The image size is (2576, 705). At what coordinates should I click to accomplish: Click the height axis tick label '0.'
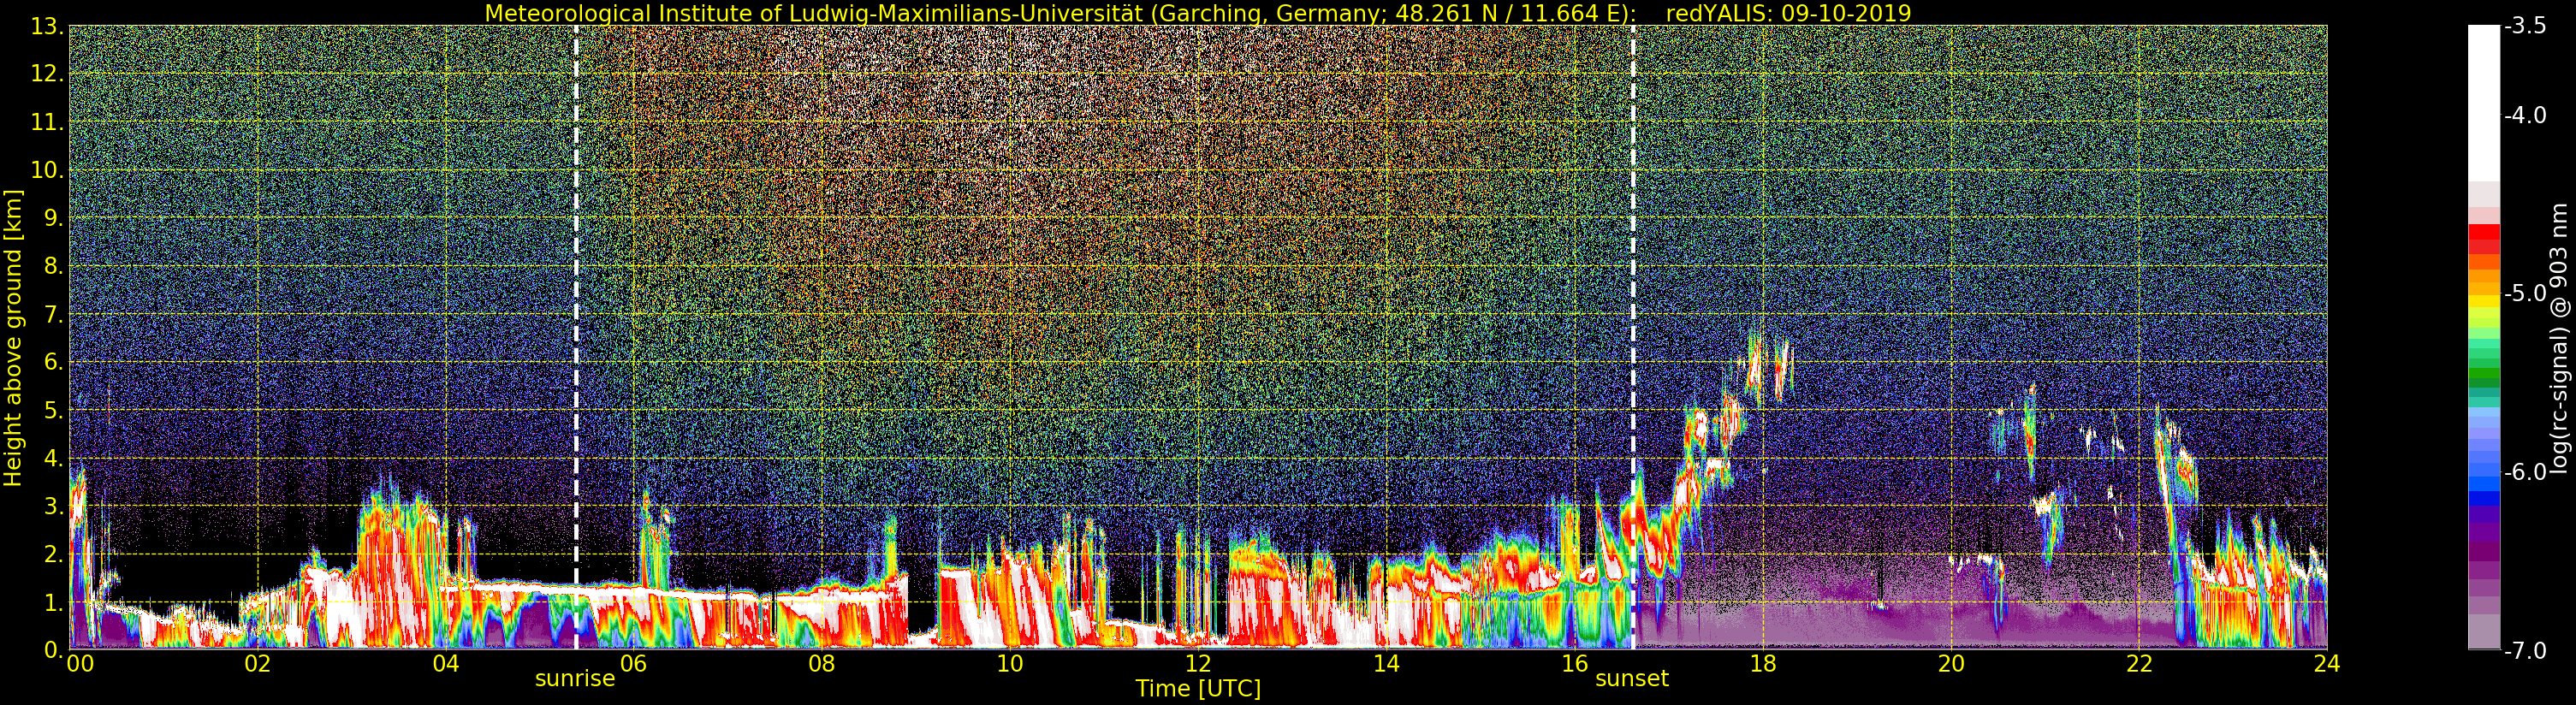53,650
